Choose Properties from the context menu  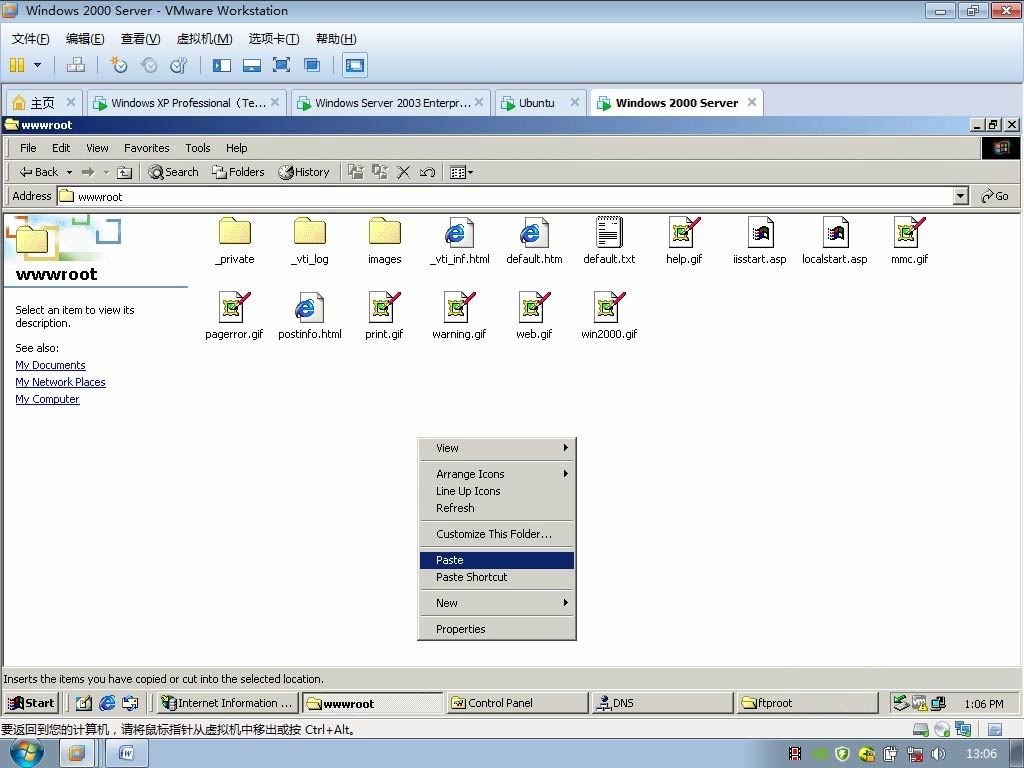[x=497, y=629]
